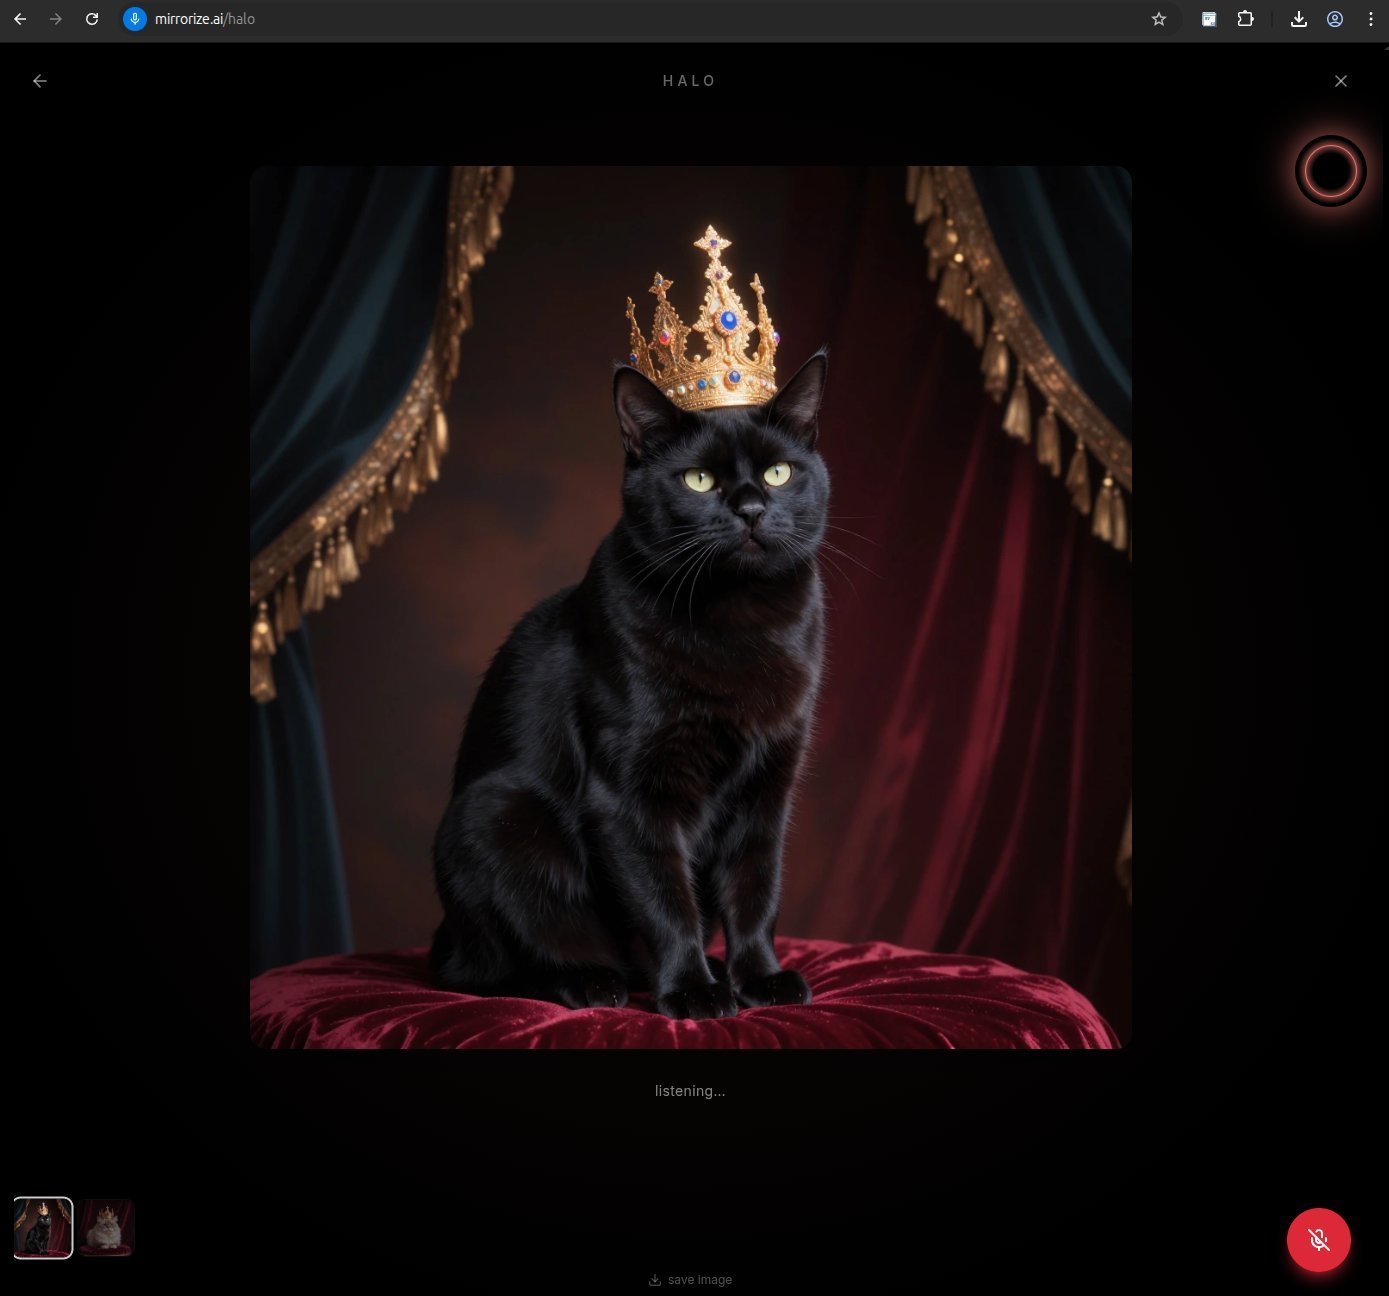The height and width of the screenshot is (1296, 1389).
Task: Click the save image link
Action: [690, 1280]
